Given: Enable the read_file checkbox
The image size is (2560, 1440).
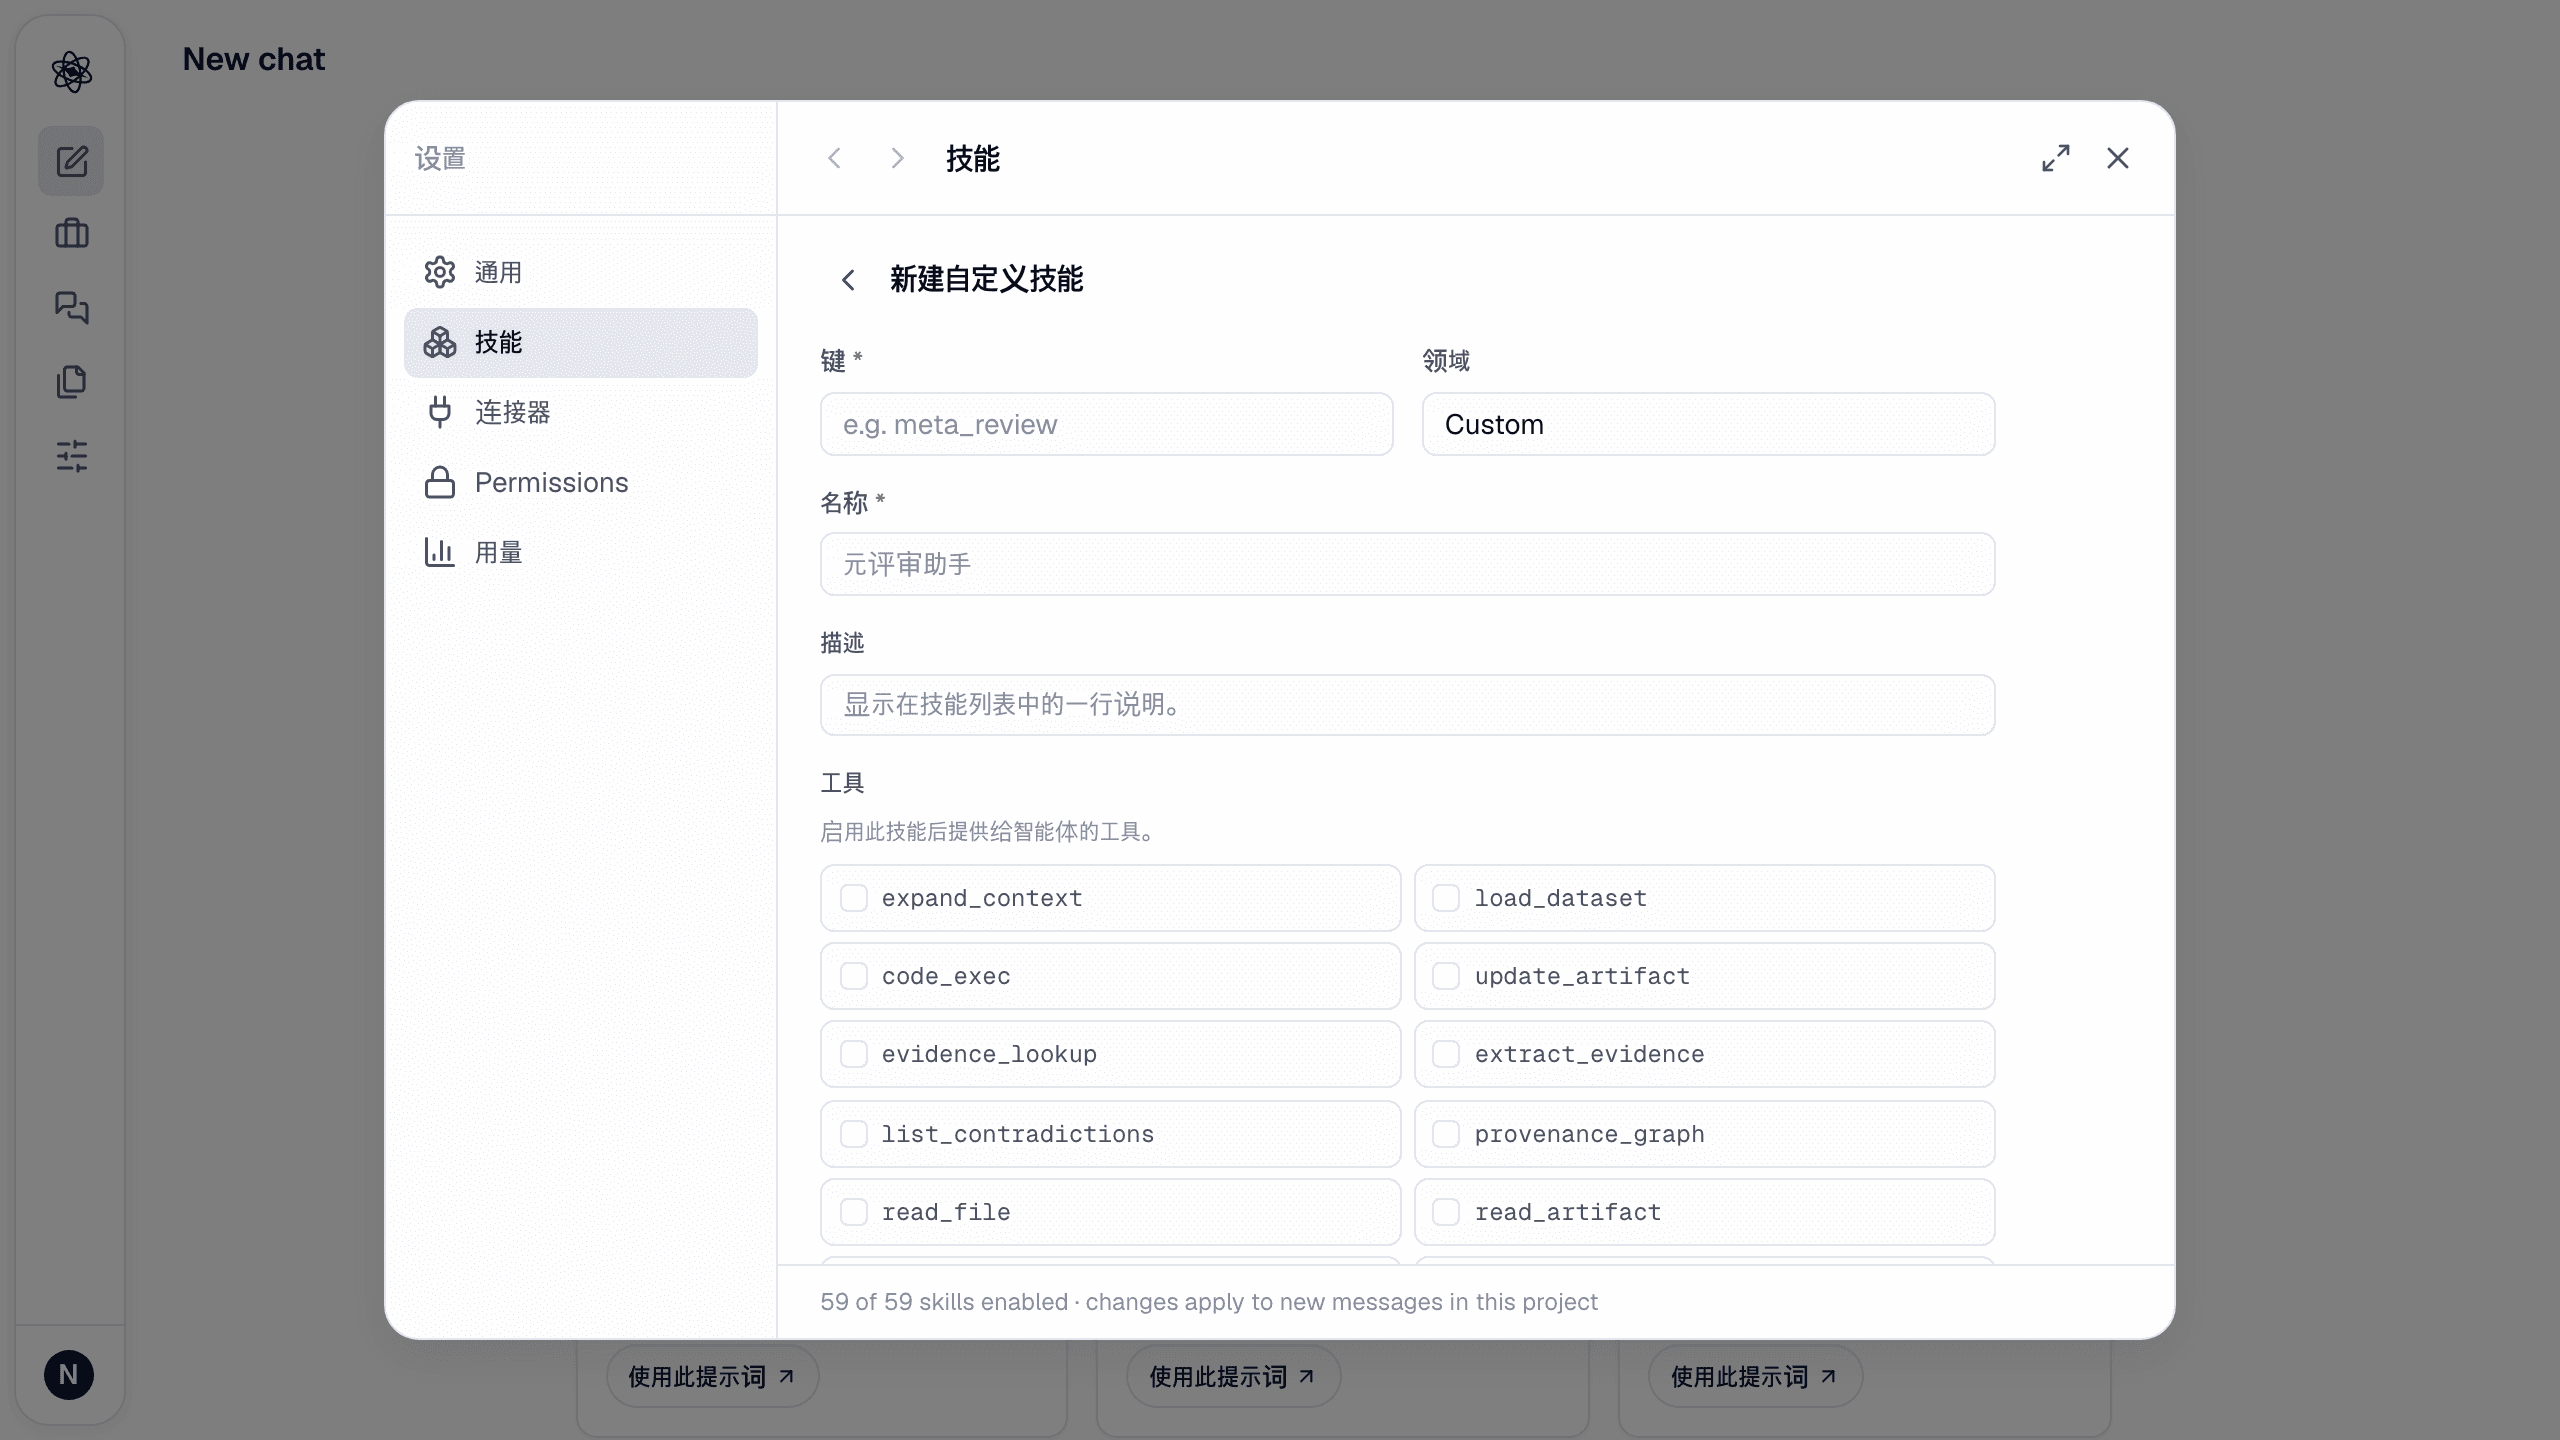Looking at the screenshot, I should (854, 1212).
